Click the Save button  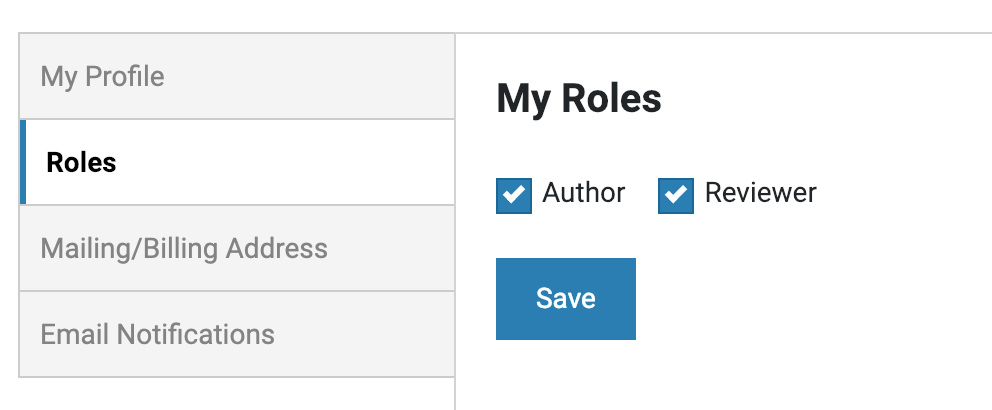pos(565,299)
